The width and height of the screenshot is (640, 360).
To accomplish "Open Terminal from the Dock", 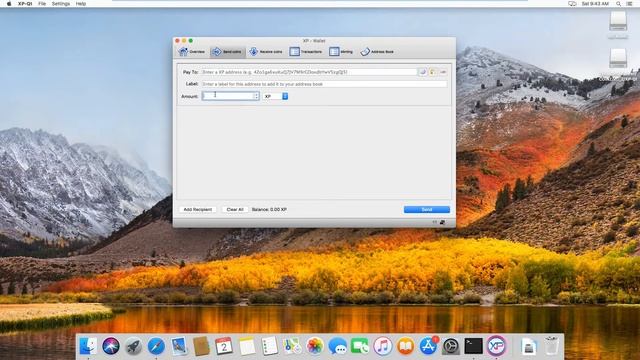I will [473, 346].
